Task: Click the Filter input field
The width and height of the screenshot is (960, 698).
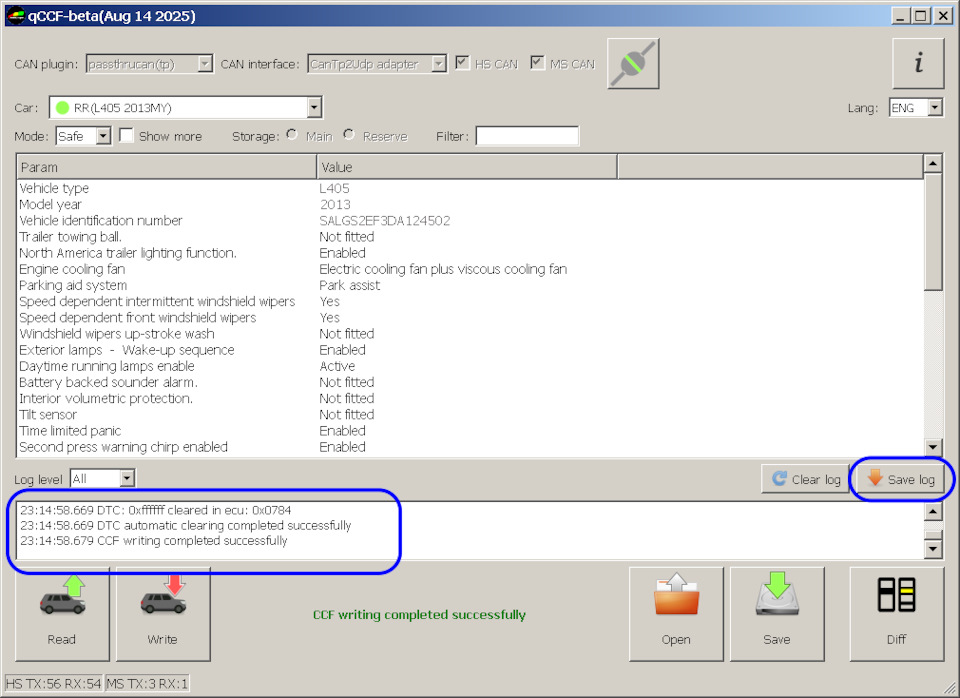Action: [527, 136]
